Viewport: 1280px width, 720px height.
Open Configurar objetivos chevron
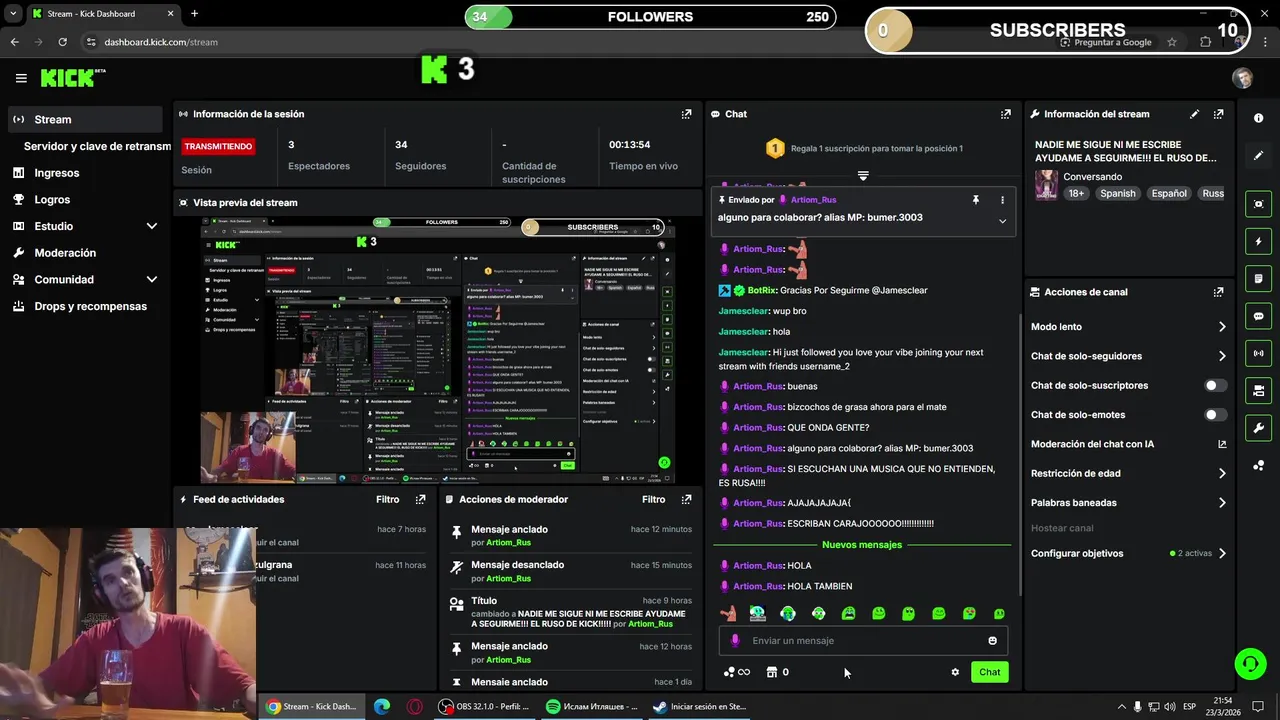[1221, 553]
